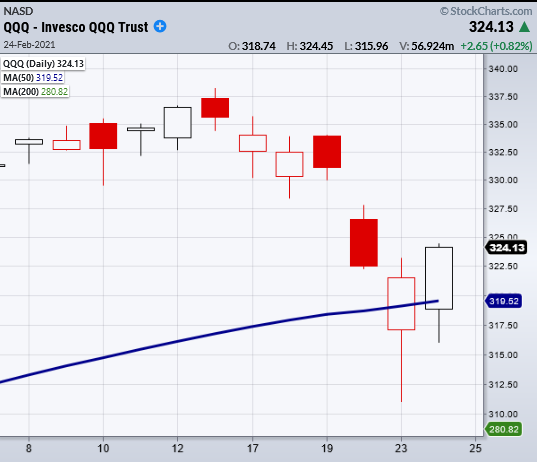The height and width of the screenshot is (462, 537).
Task: Click the NASD exchange label
Action: pos(18,11)
